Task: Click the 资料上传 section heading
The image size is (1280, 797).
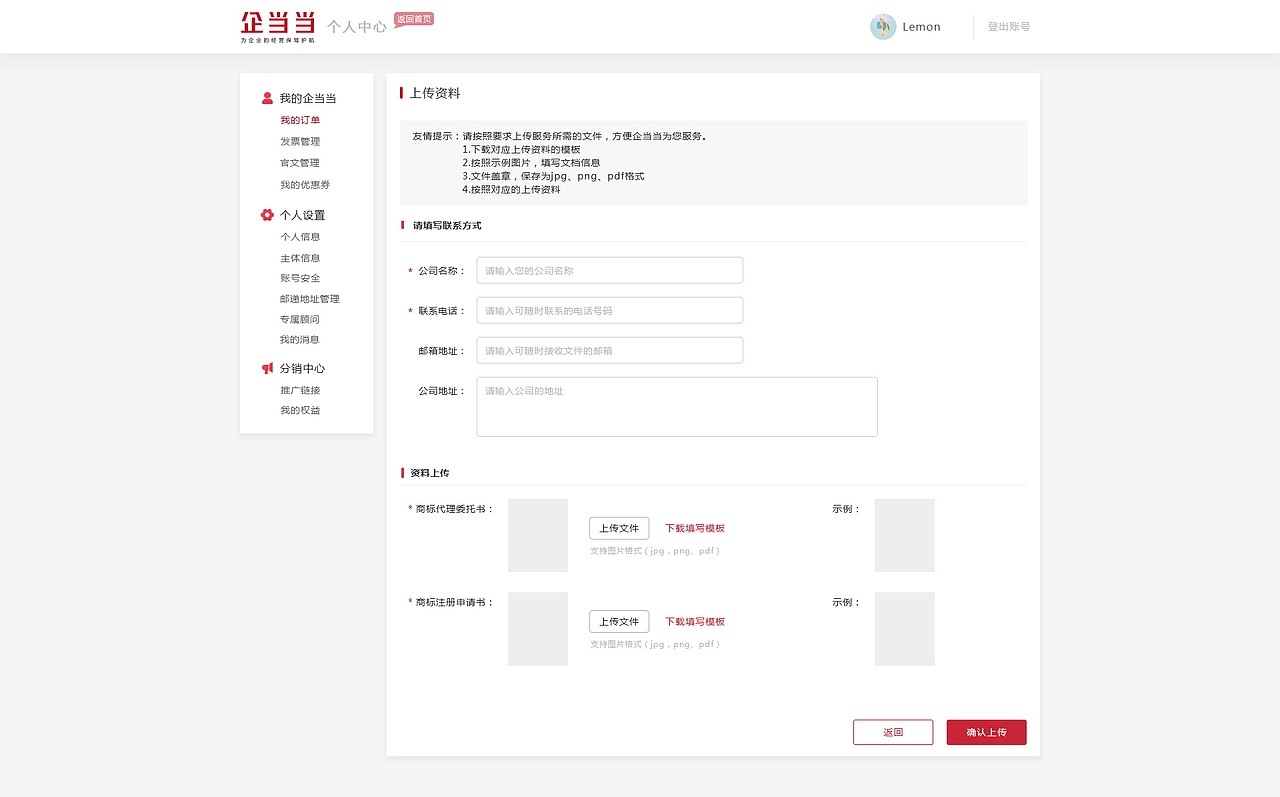Action: point(430,472)
